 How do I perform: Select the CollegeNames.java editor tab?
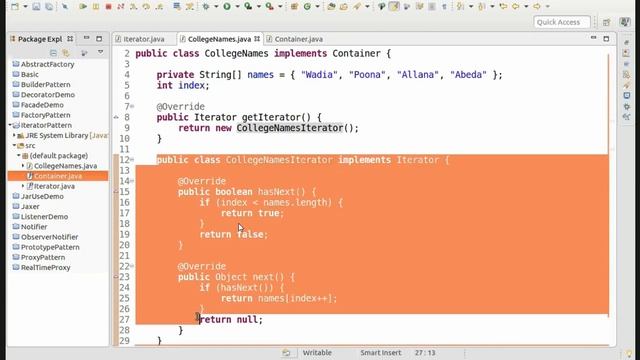220,39
